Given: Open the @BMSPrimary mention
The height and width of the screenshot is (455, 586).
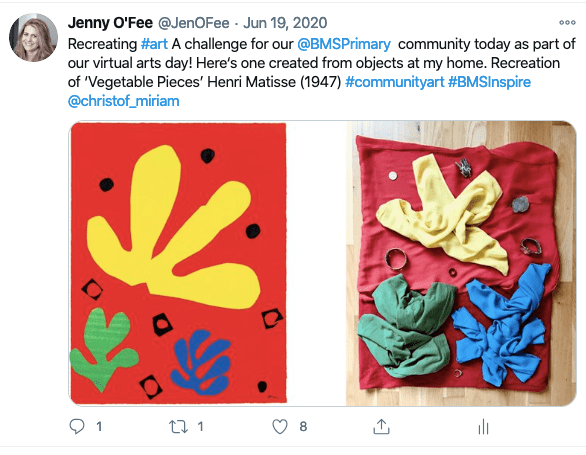Looking at the screenshot, I should click(344, 44).
